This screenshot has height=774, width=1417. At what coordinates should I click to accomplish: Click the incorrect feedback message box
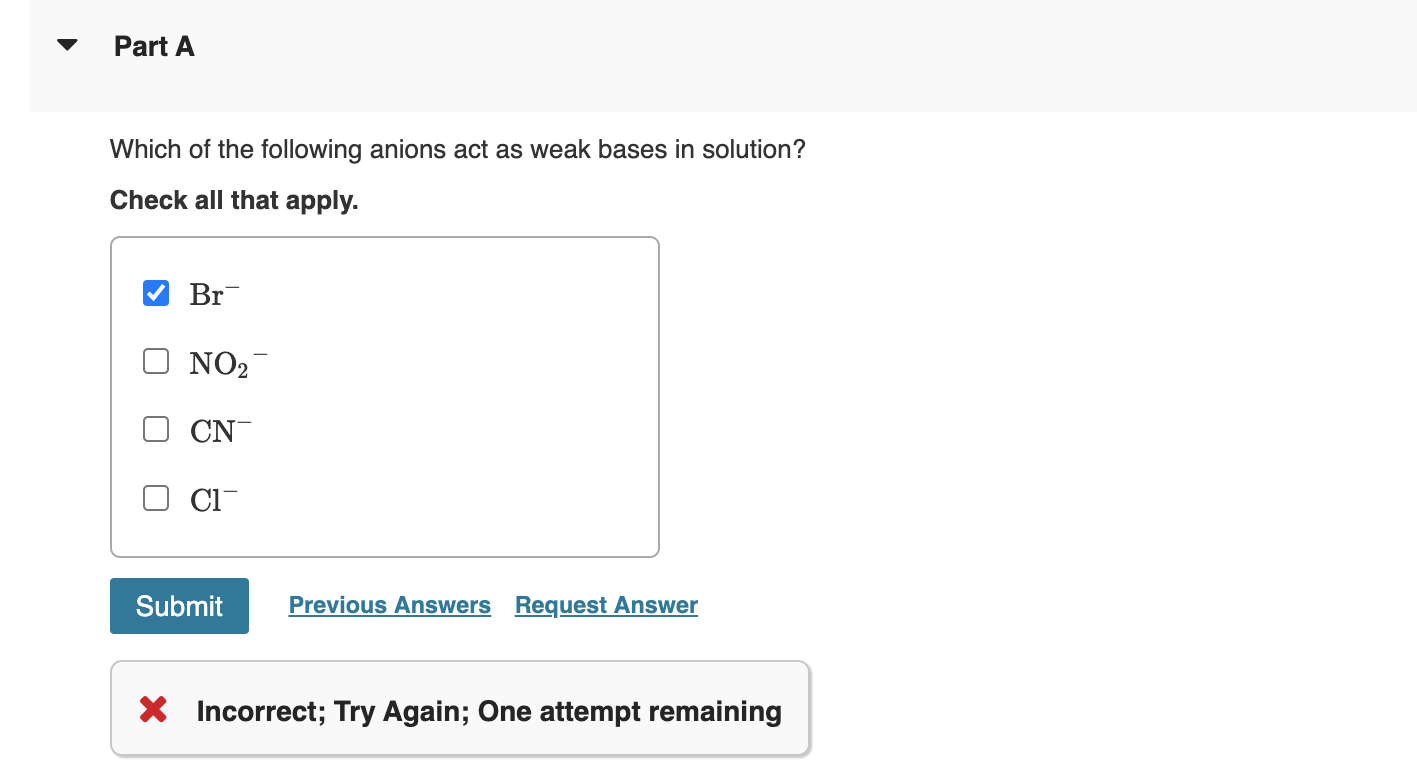[460, 710]
